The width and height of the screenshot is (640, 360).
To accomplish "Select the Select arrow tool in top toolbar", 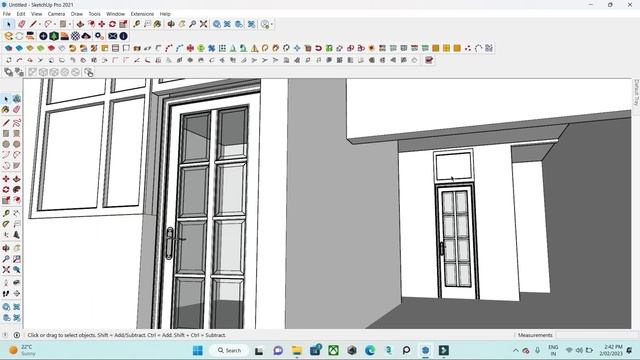I will 9,24.
